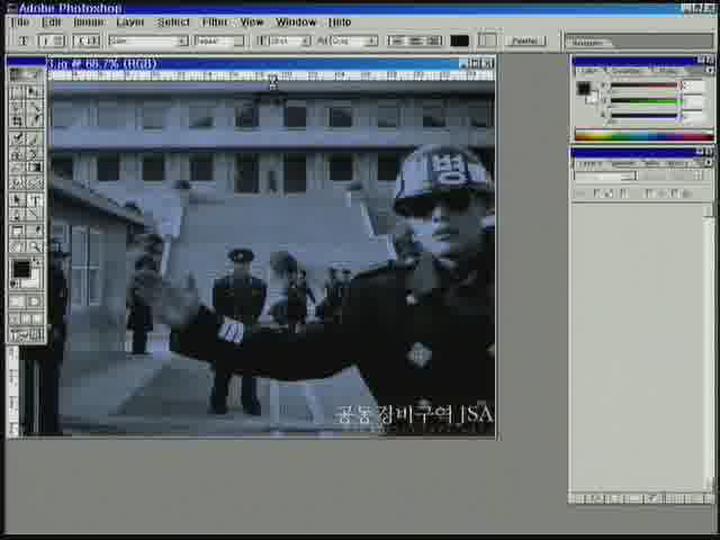Image resolution: width=720 pixels, height=540 pixels.
Task: Click the green G slider in Color palette
Action: click(x=644, y=101)
